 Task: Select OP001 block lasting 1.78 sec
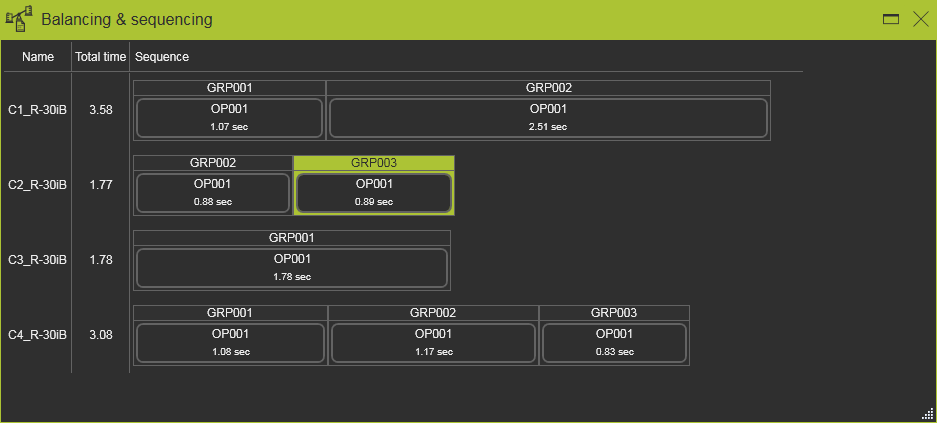[292, 268]
